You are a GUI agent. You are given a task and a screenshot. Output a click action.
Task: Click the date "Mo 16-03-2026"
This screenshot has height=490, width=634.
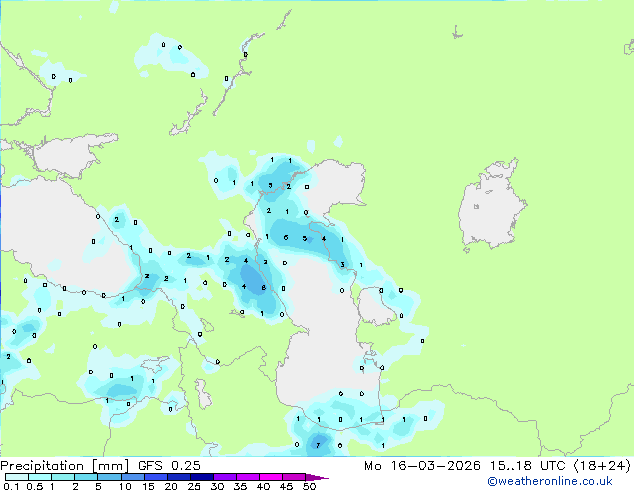(423, 466)
